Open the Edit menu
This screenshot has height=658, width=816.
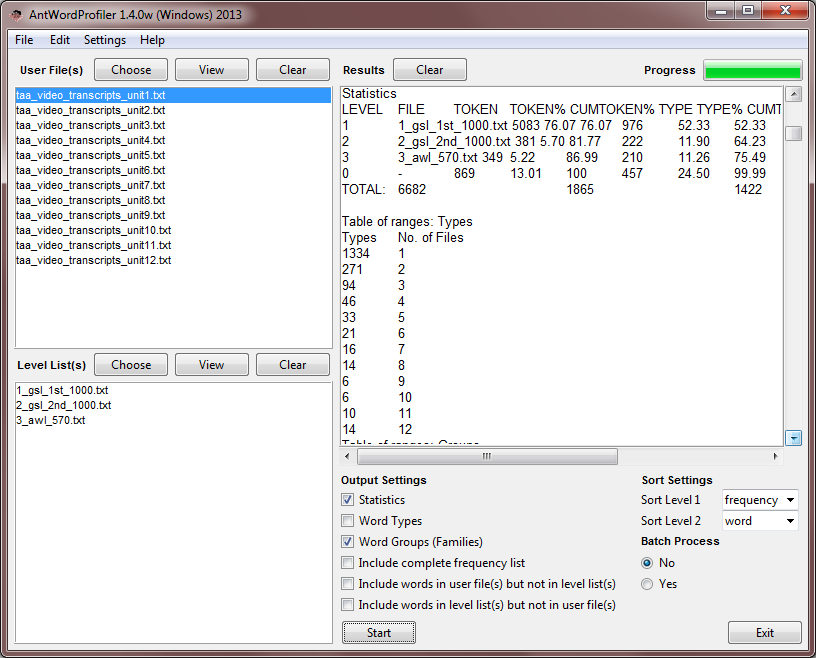[60, 40]
